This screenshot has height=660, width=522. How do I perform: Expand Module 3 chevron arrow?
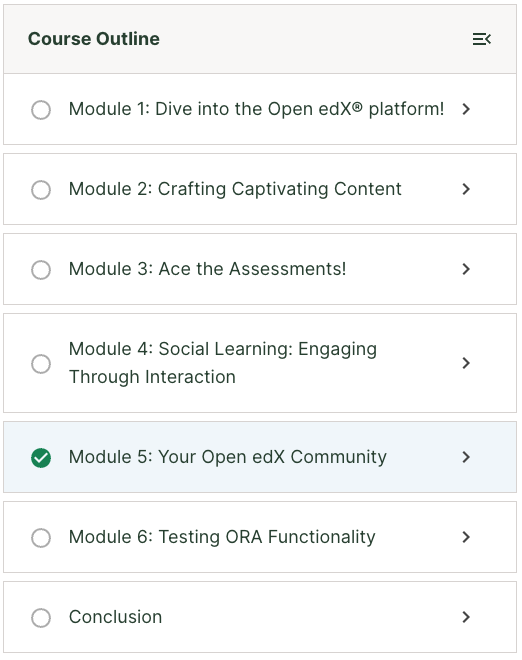(x=466, y=269)
